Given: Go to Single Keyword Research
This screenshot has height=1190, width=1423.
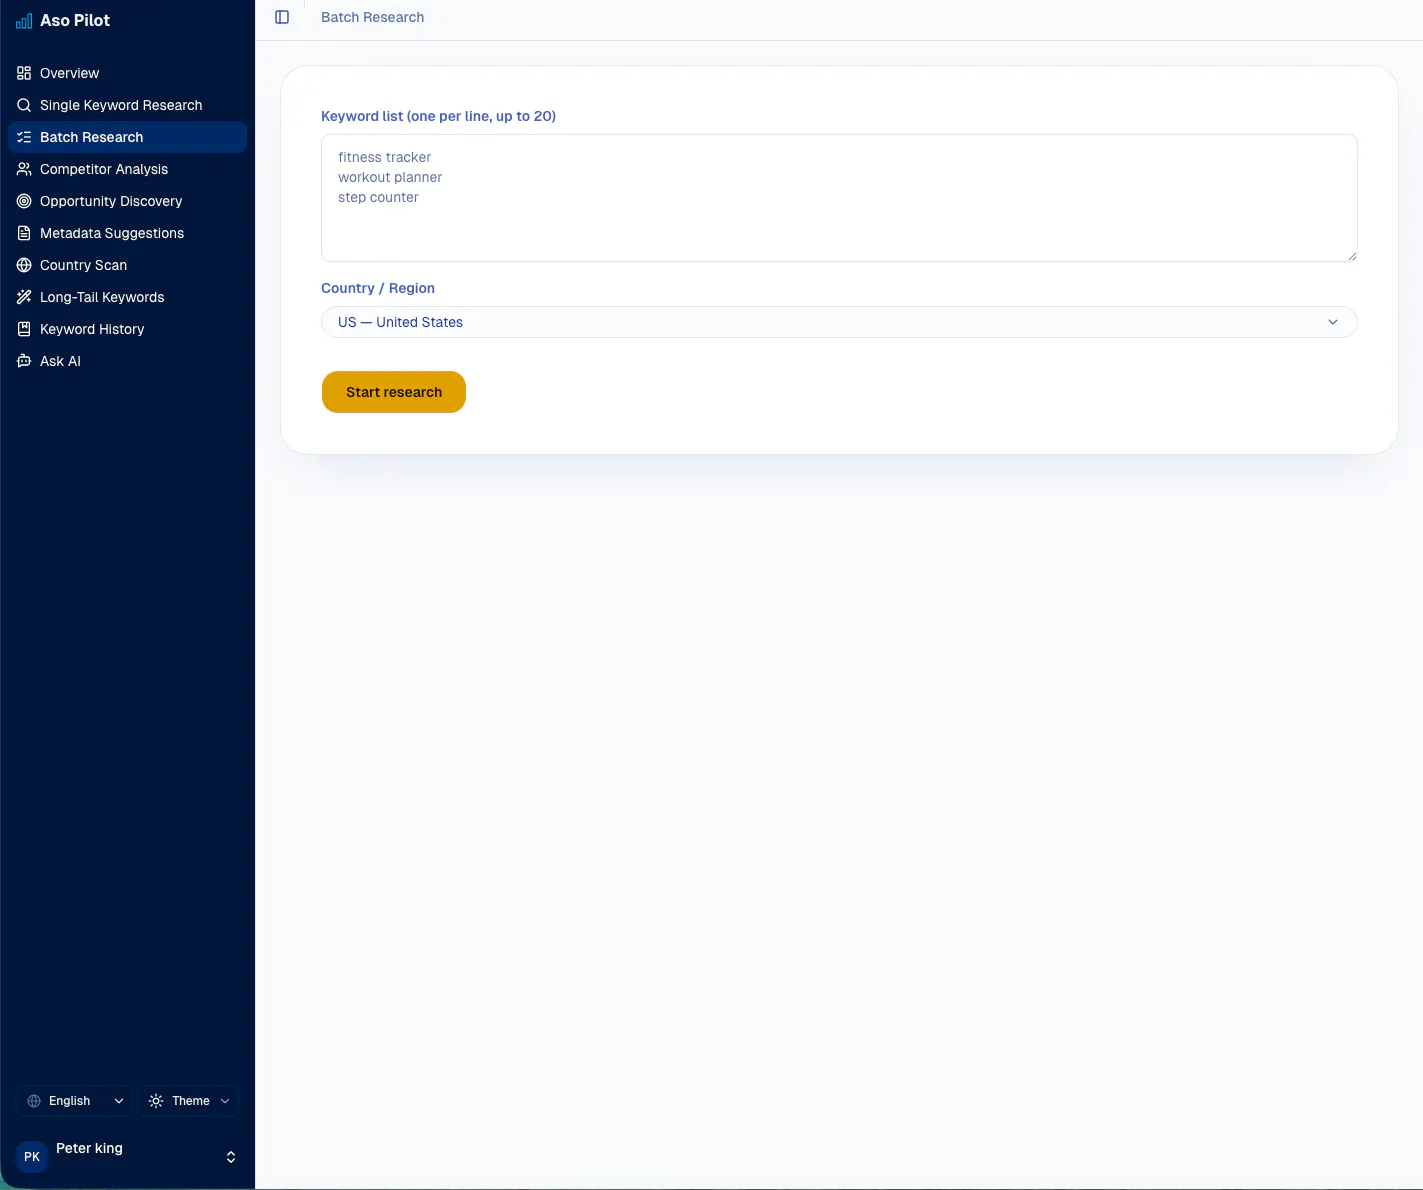Looking at the screenshot, I should 127,105.
